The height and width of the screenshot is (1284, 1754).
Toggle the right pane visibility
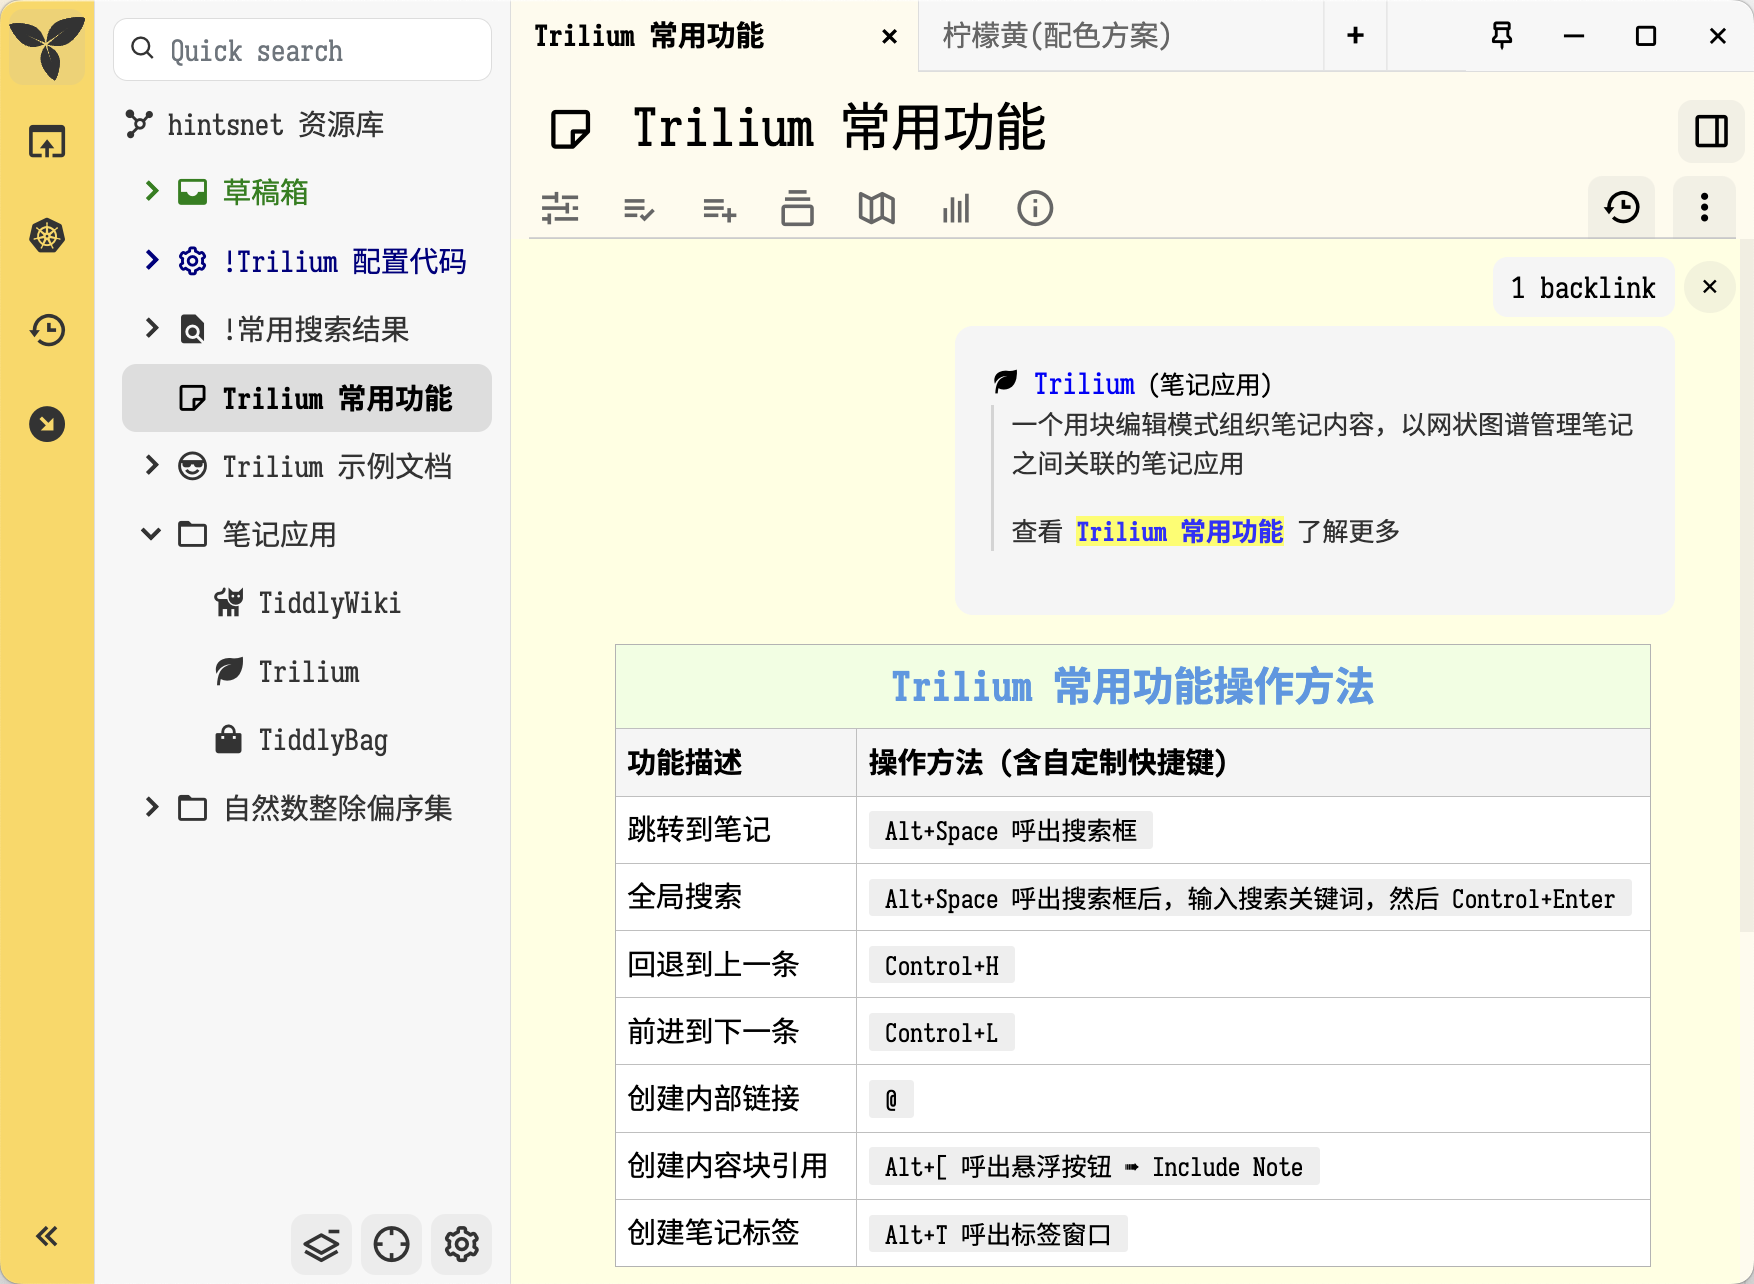tap(1711, 131)
